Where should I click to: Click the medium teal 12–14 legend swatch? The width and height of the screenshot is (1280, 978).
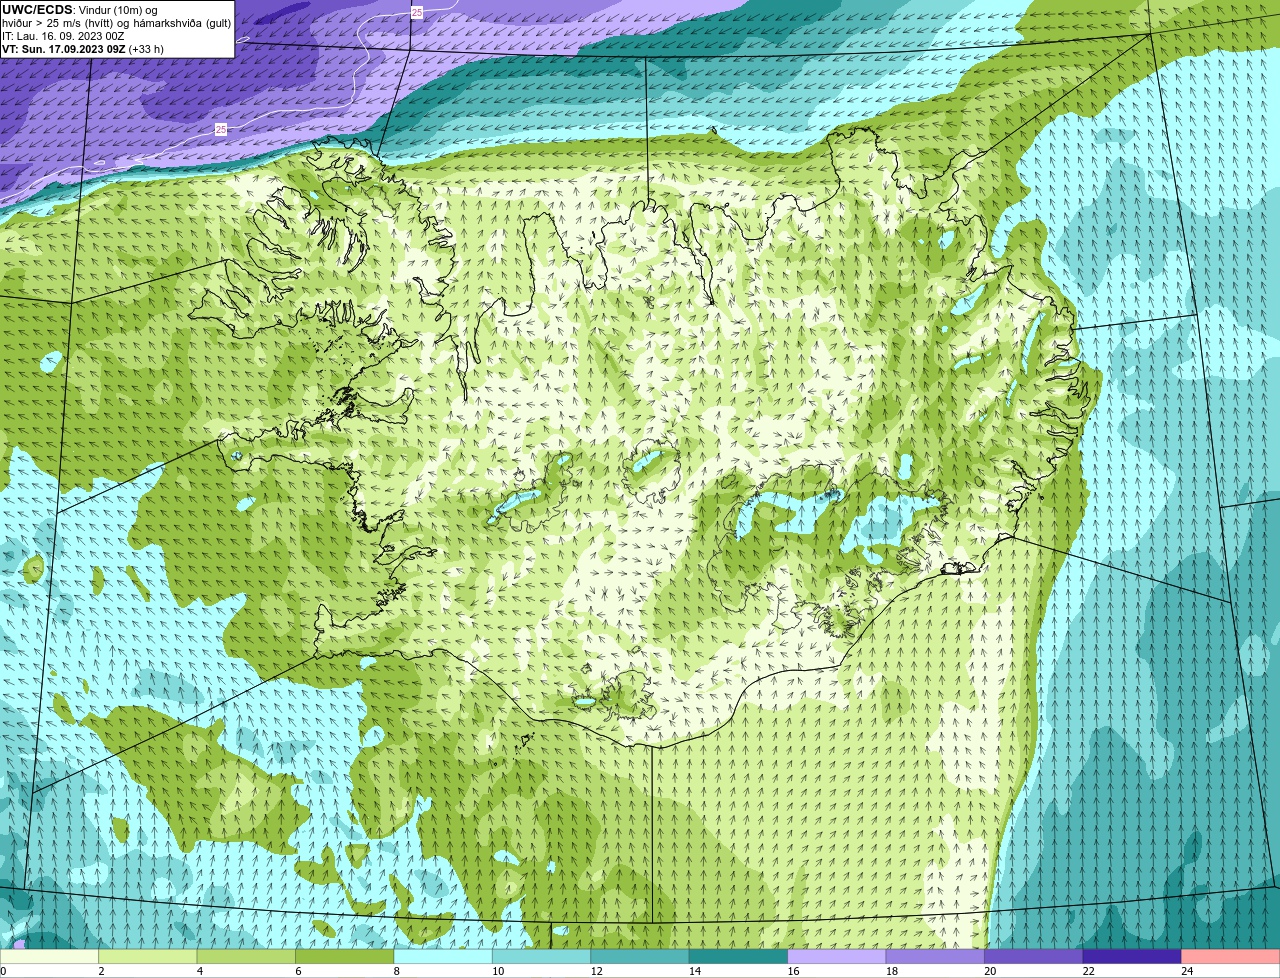click(640, 956)
